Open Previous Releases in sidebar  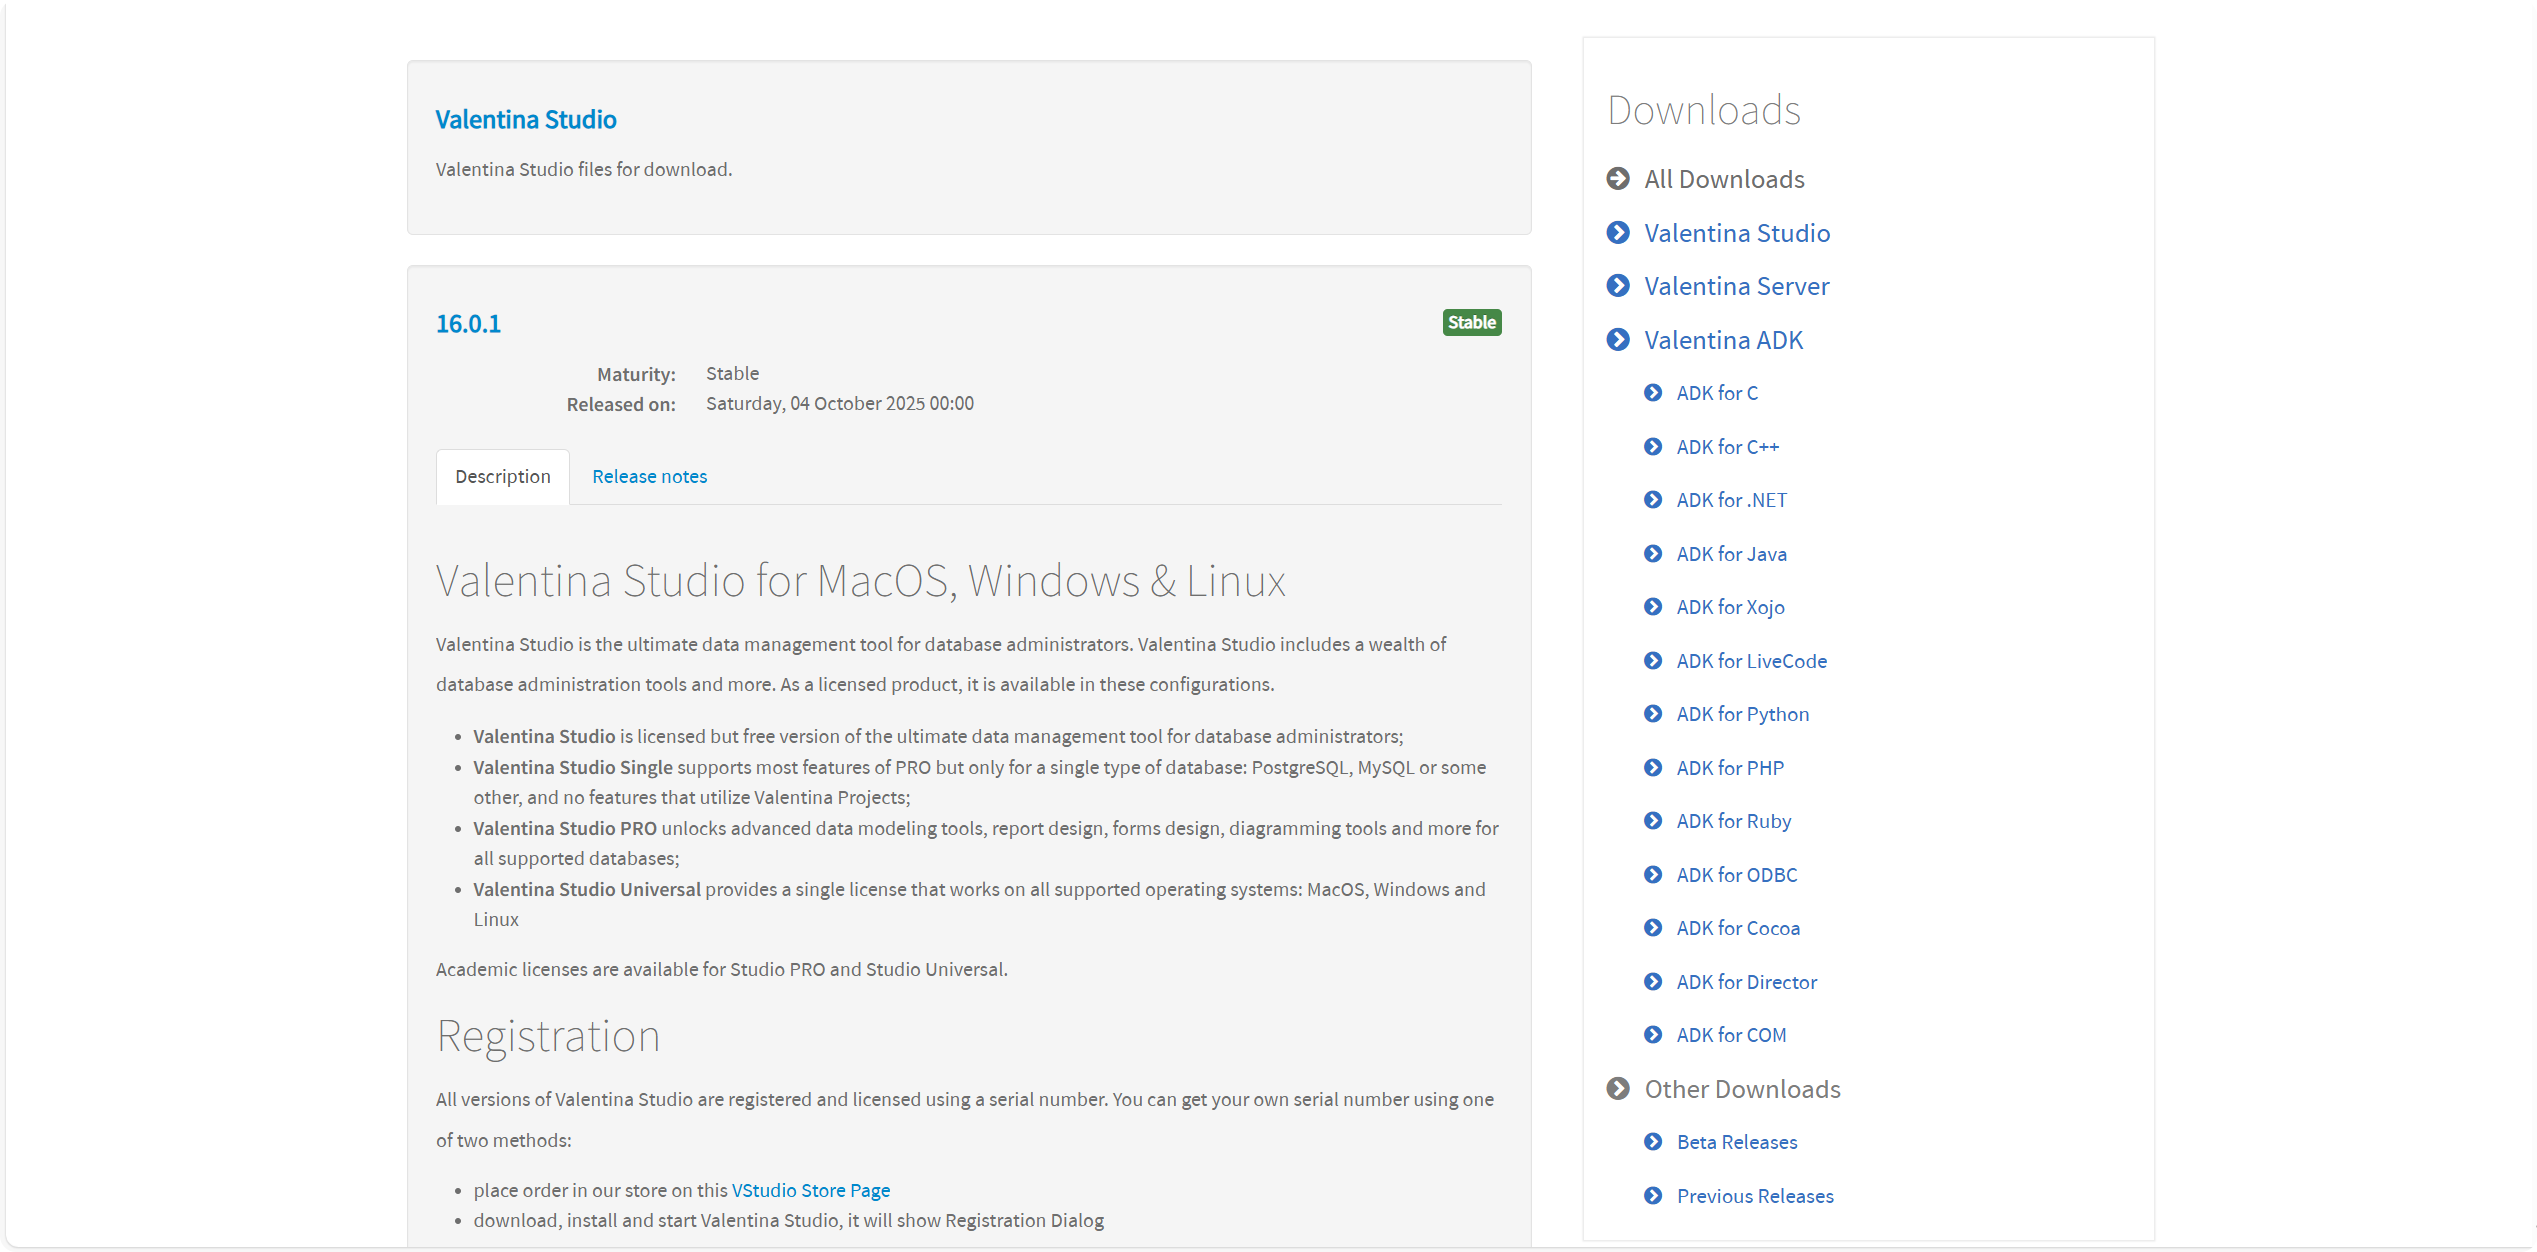click(x=1754, y=1196)
